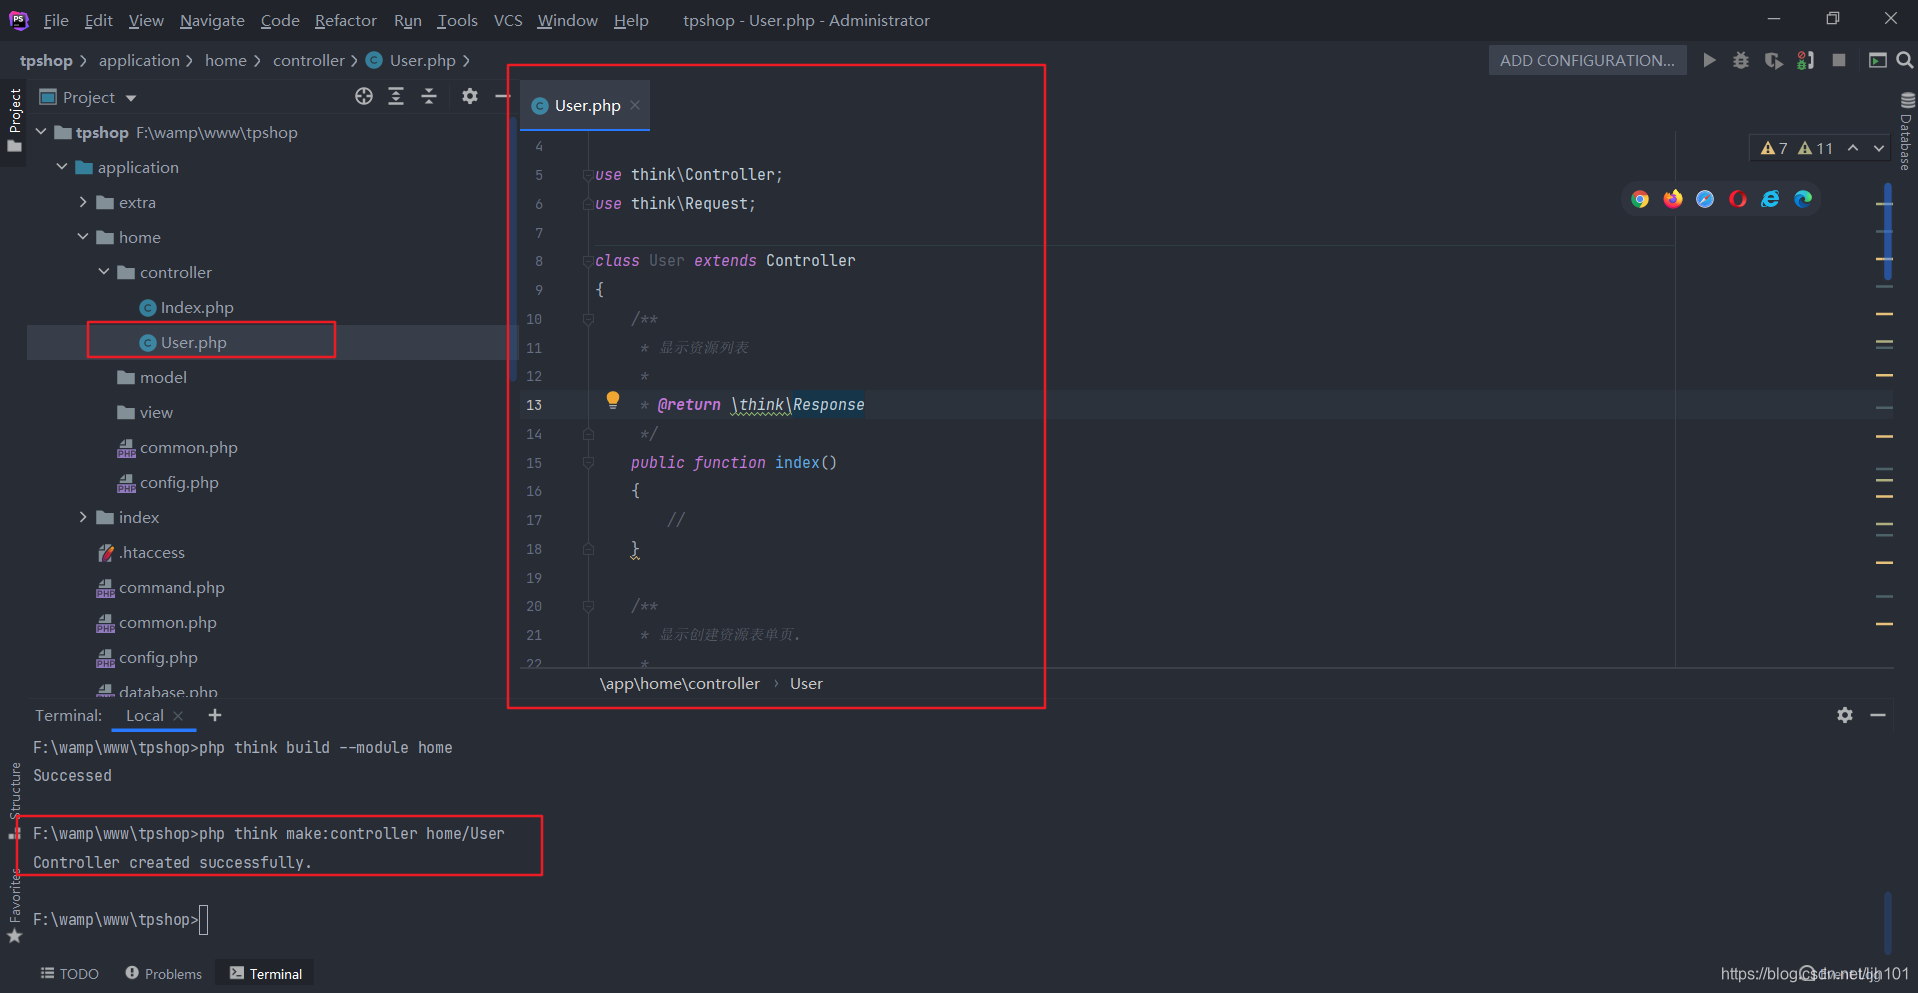The width and height of the screenshot is (1918, 993).
Task: Expand the extra folder
Action: (83, 202)
